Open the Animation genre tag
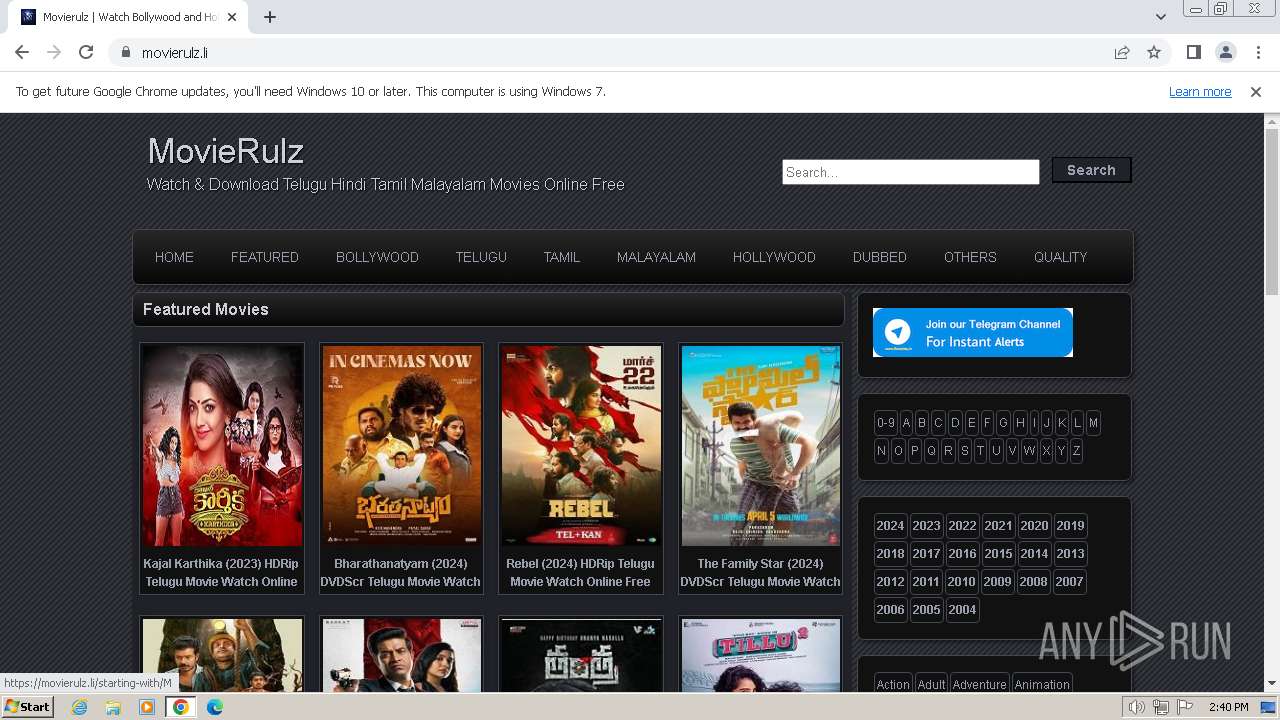Image resolution: width=1280 pixels, height=720 pixels. tap(1042, 684)
